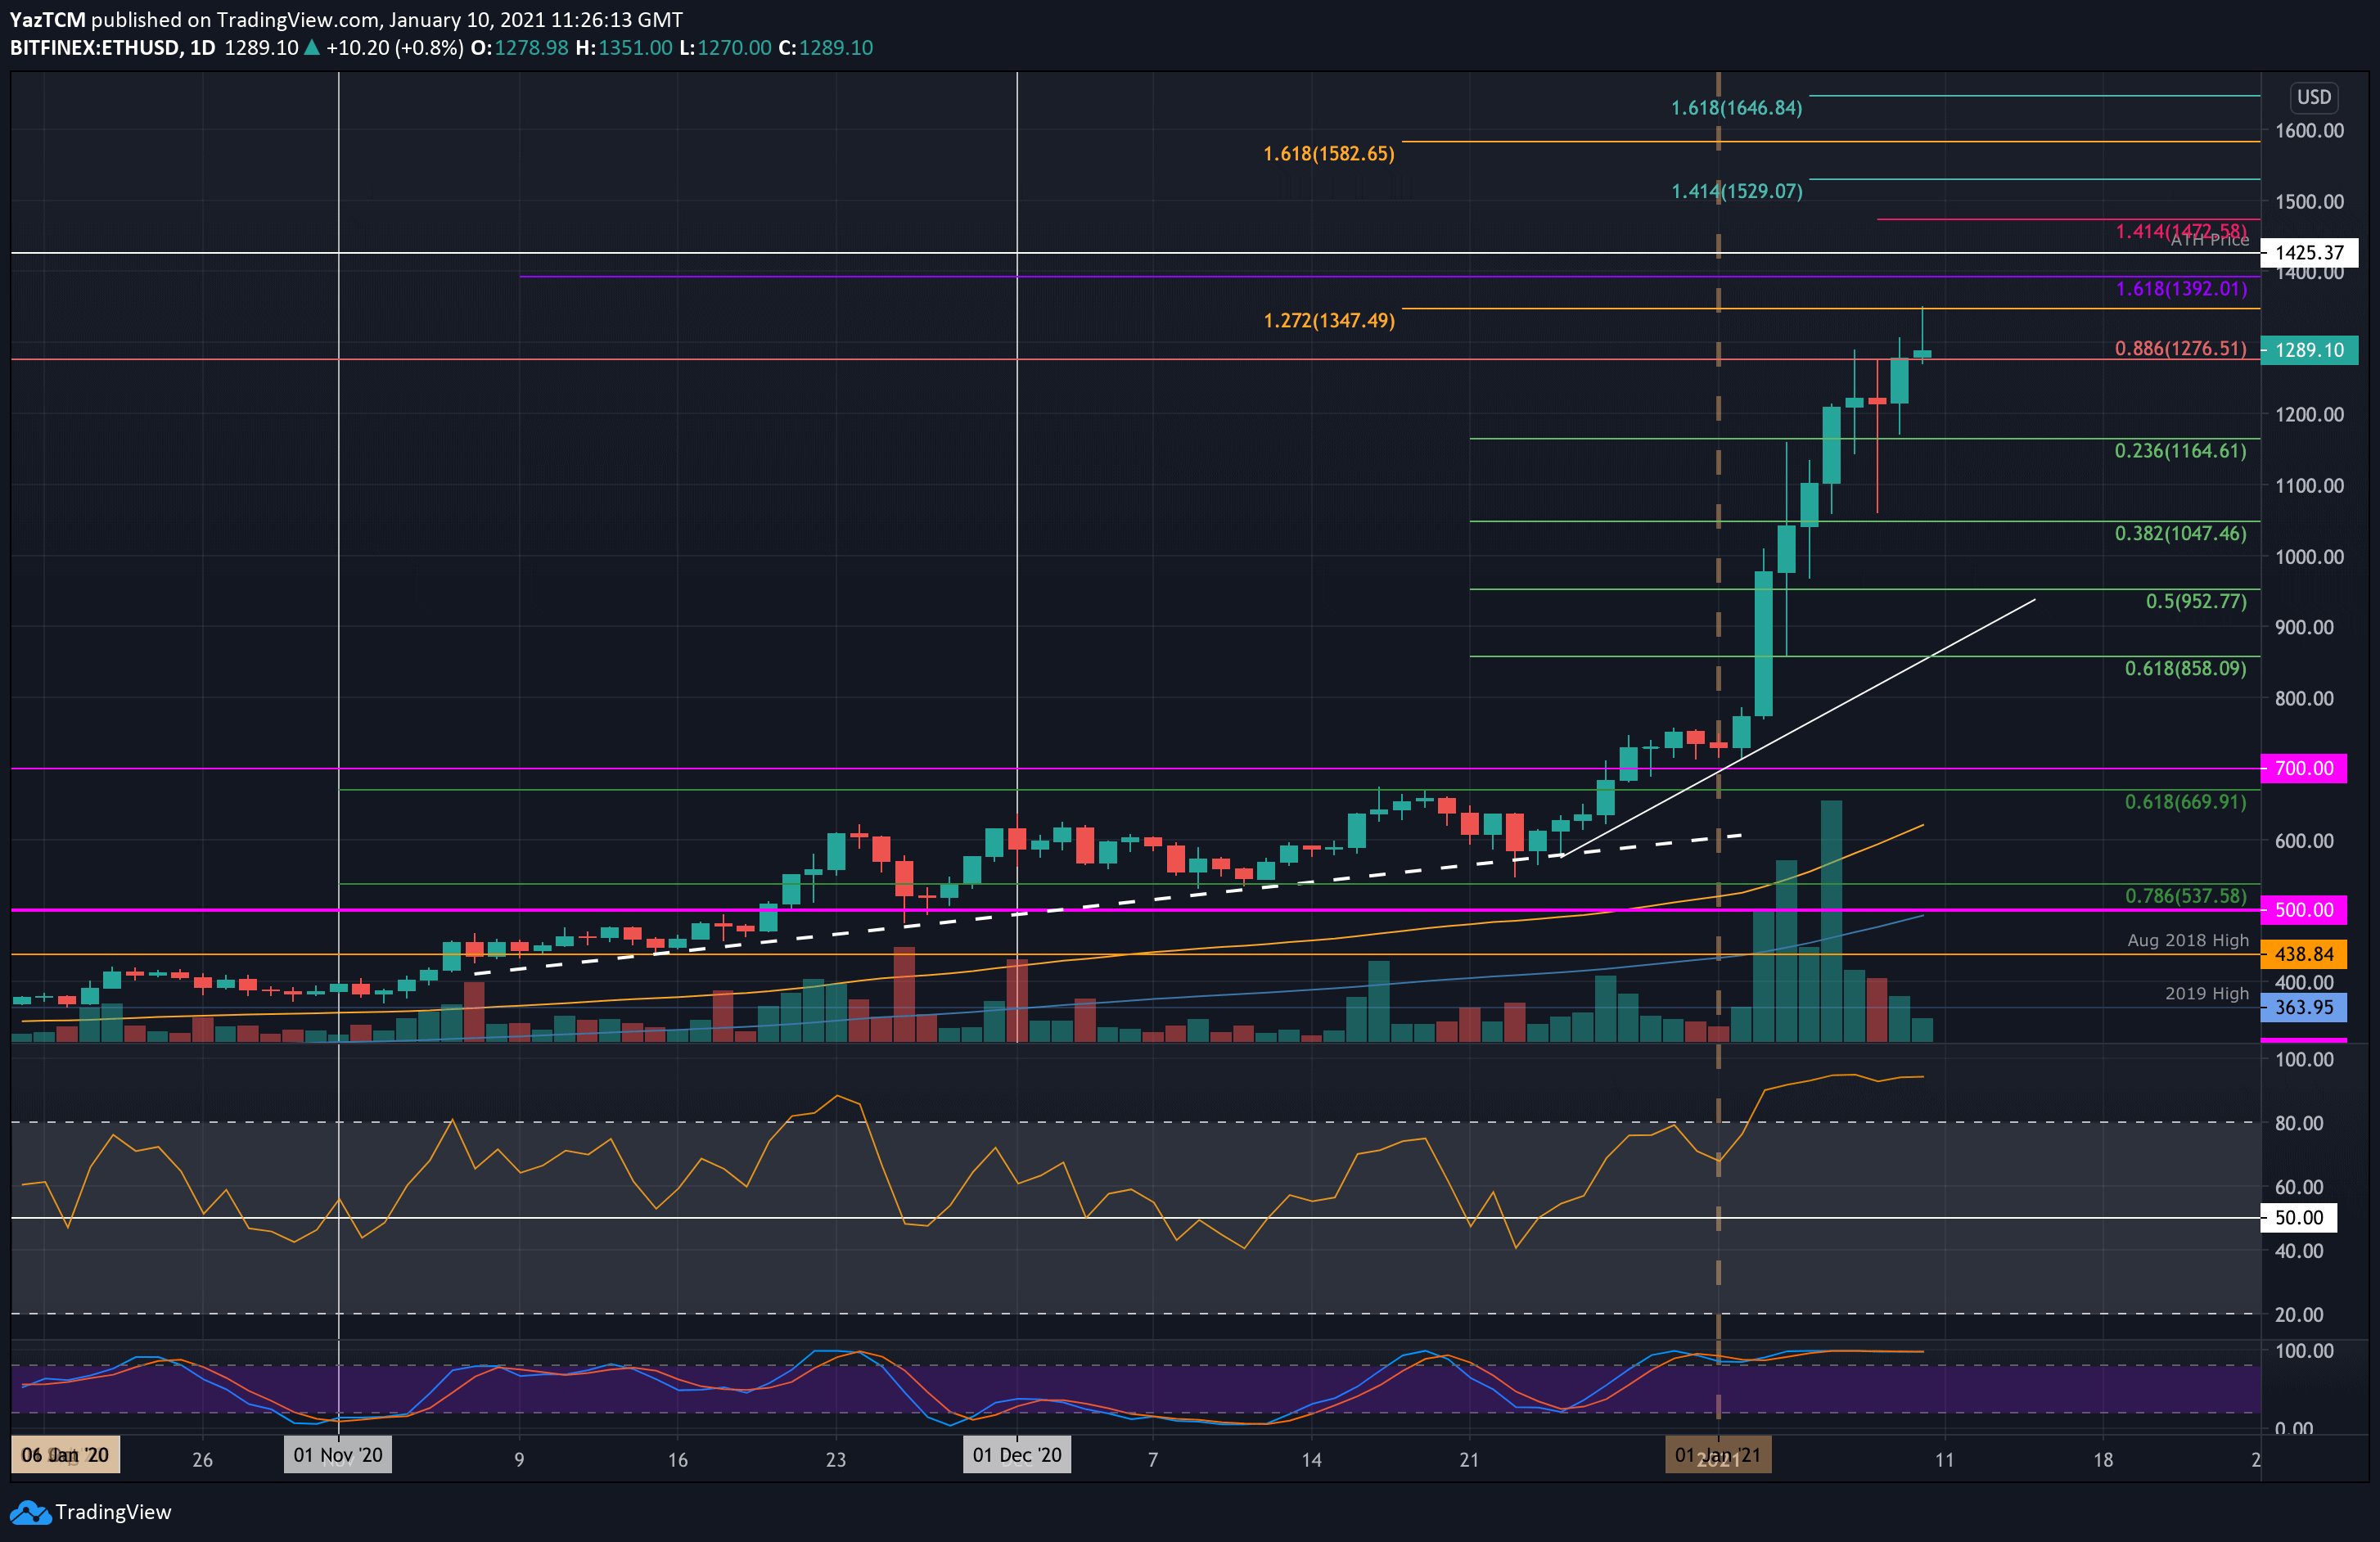
Task: Click the magenta 700.00 price label
Action: pyautogui.click(x=2304, y=769)
